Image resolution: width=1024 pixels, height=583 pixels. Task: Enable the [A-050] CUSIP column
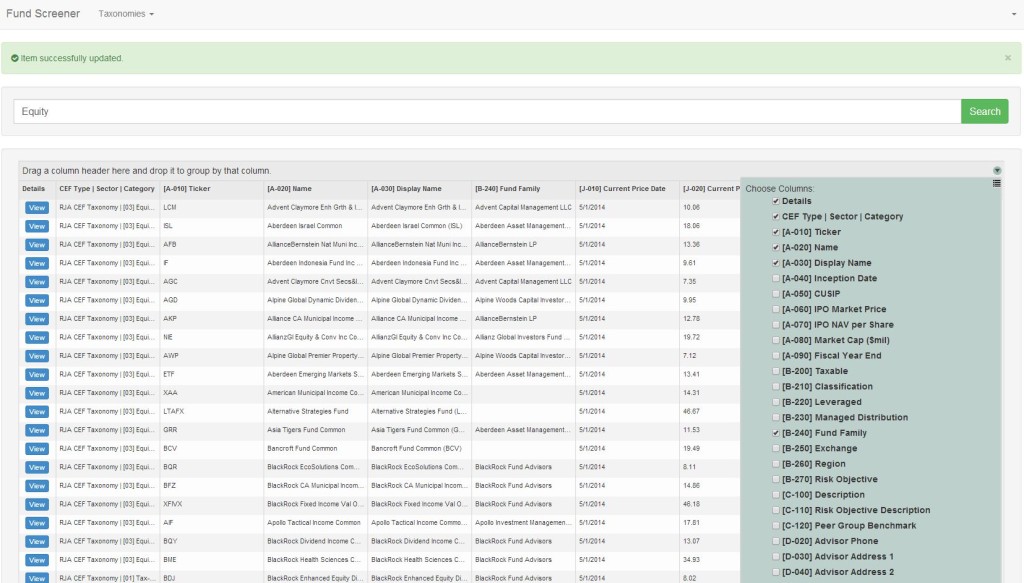tap(776, 294)
